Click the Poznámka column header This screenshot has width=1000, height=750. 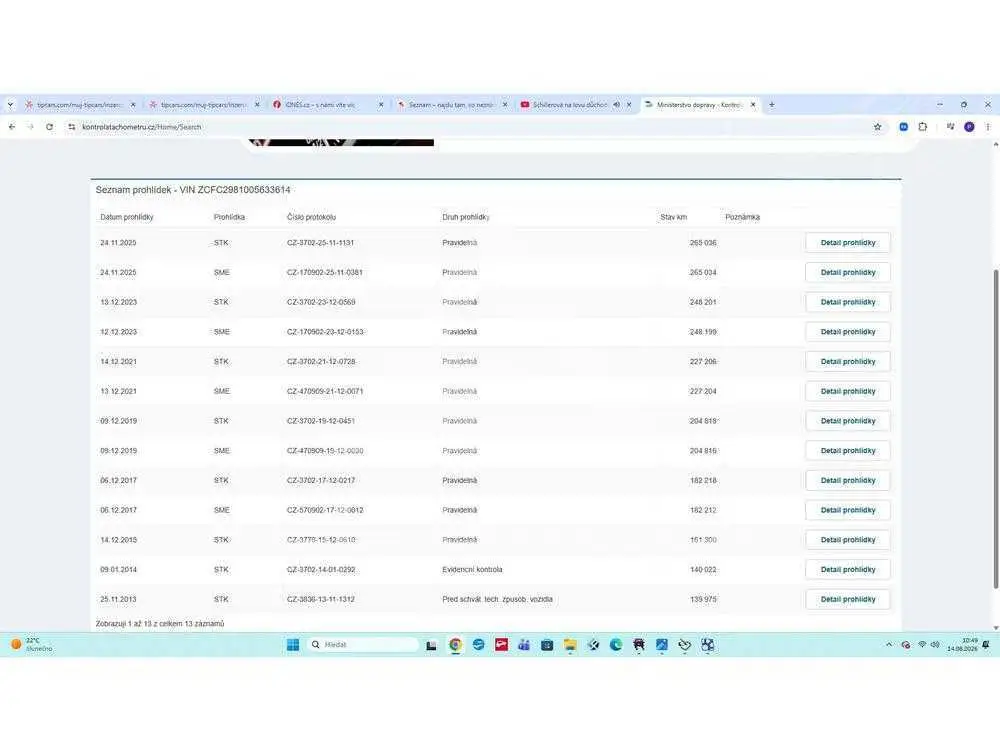point(742,217)
